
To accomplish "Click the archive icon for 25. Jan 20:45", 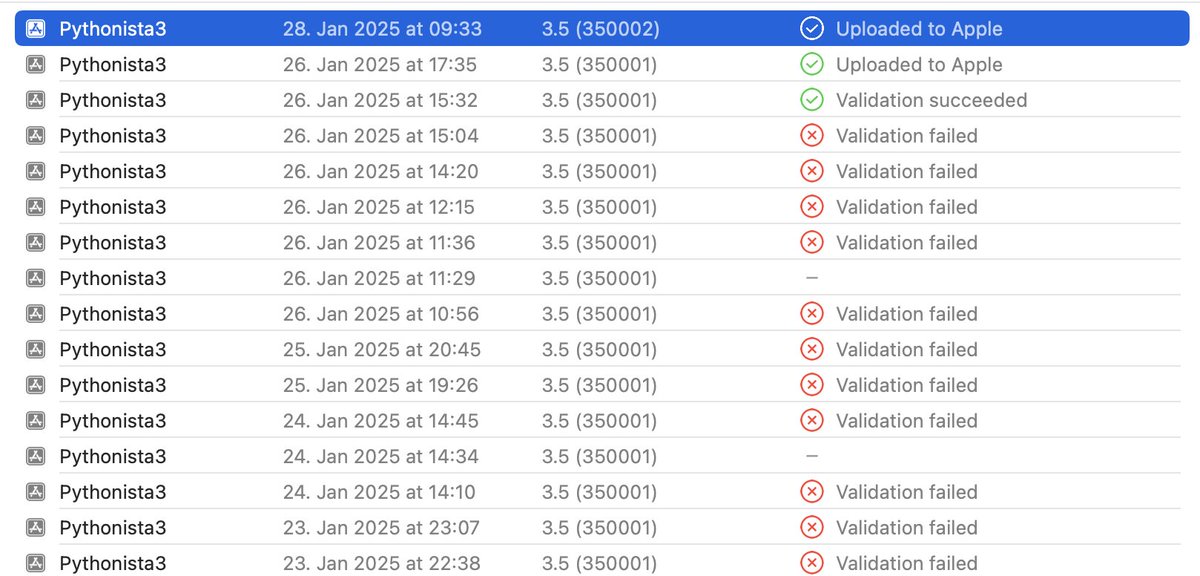I will coord(35,350).
